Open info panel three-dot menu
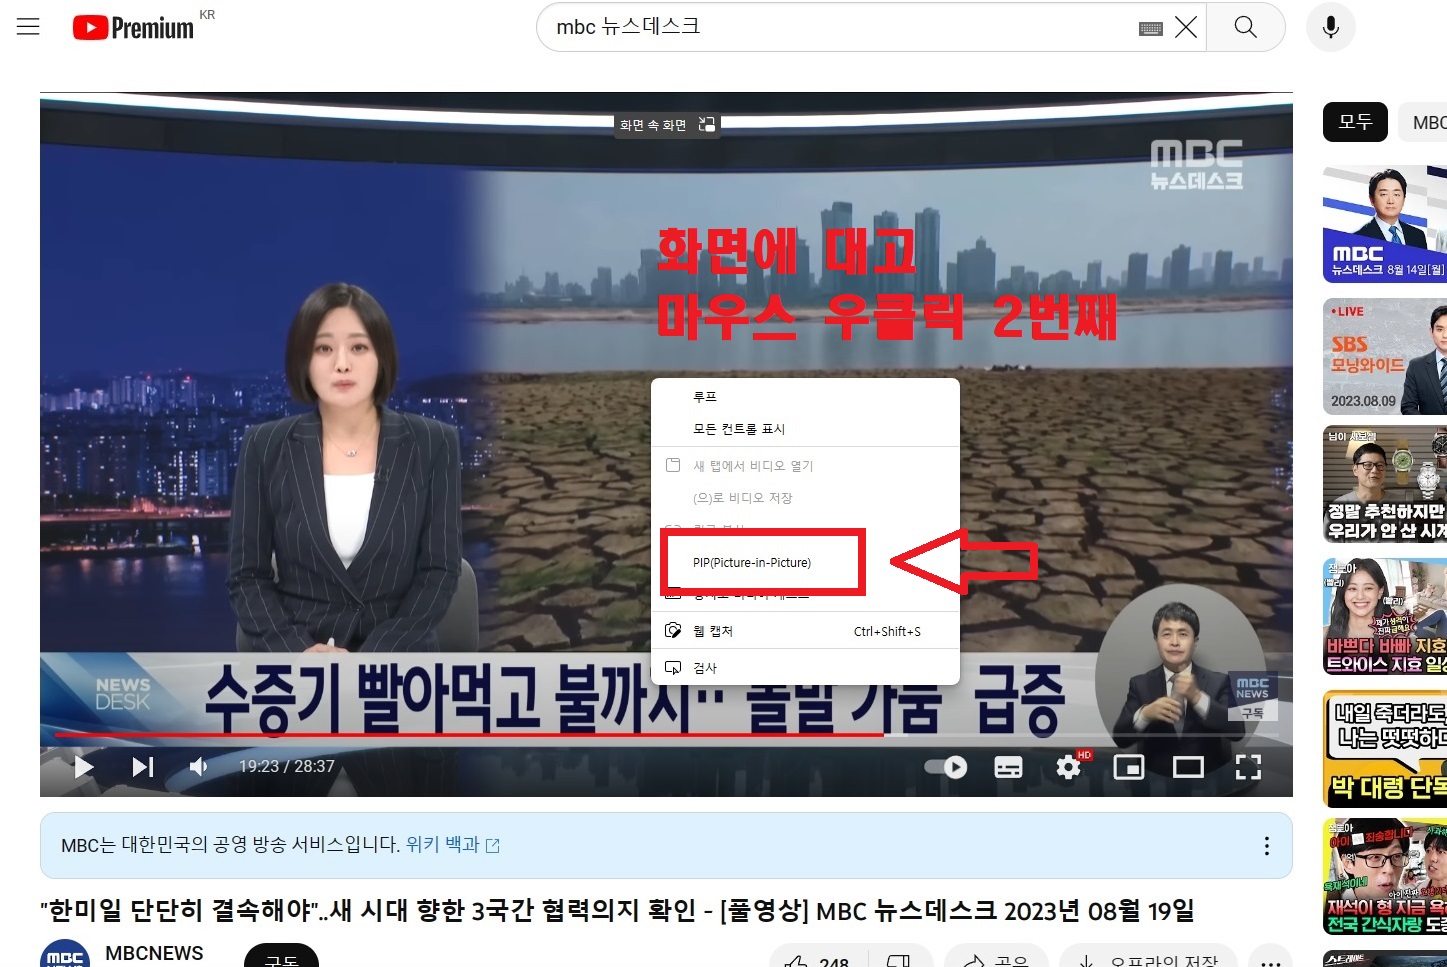Viewport: 1447px width, 967px height. pos(1266,846)
